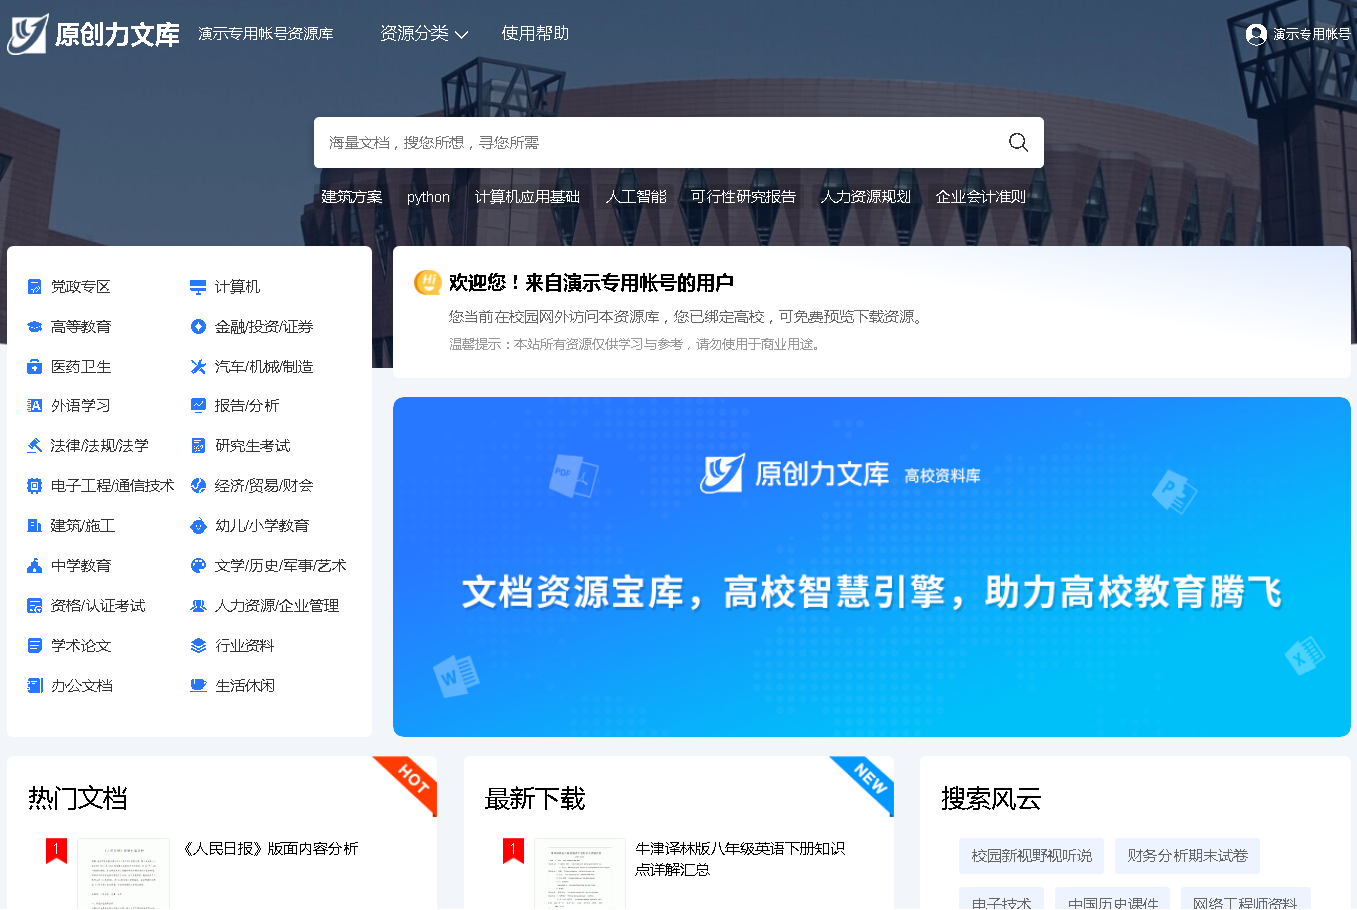Open the 人工智能 suggested search link

point(635,197)
